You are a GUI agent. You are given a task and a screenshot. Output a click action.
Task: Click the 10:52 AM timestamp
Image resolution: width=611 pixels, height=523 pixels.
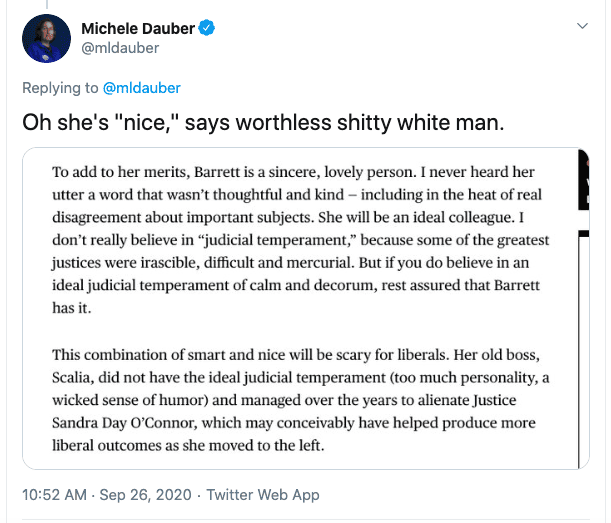(x=58, y=495)
